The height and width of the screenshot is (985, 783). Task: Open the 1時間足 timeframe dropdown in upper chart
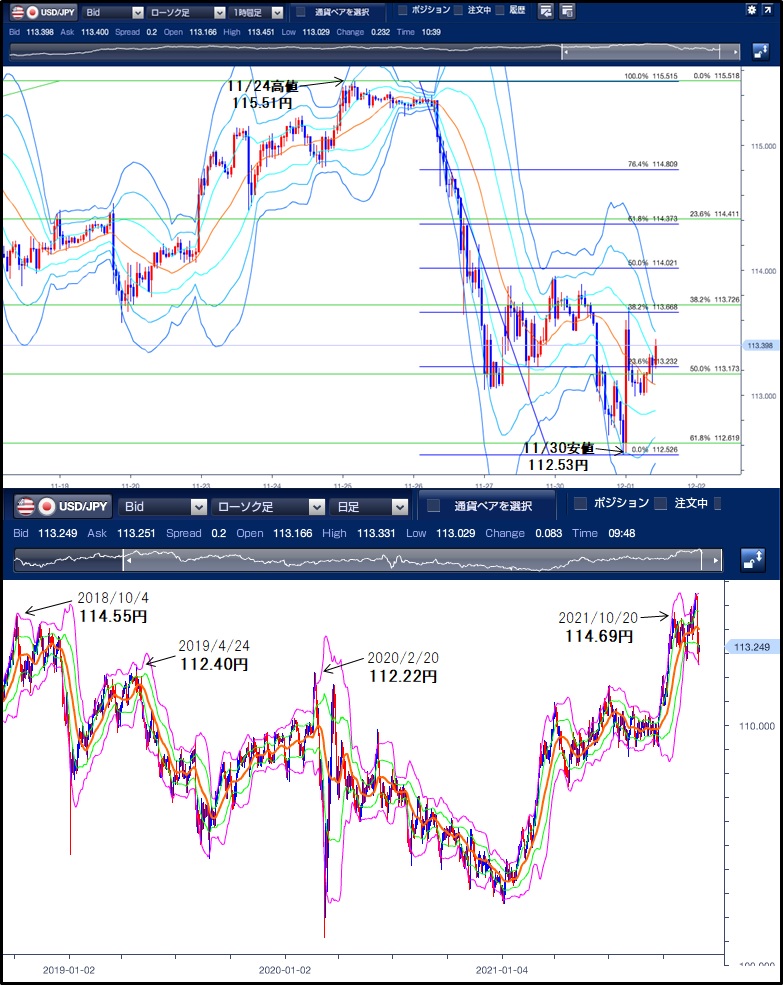click(256, 12)
